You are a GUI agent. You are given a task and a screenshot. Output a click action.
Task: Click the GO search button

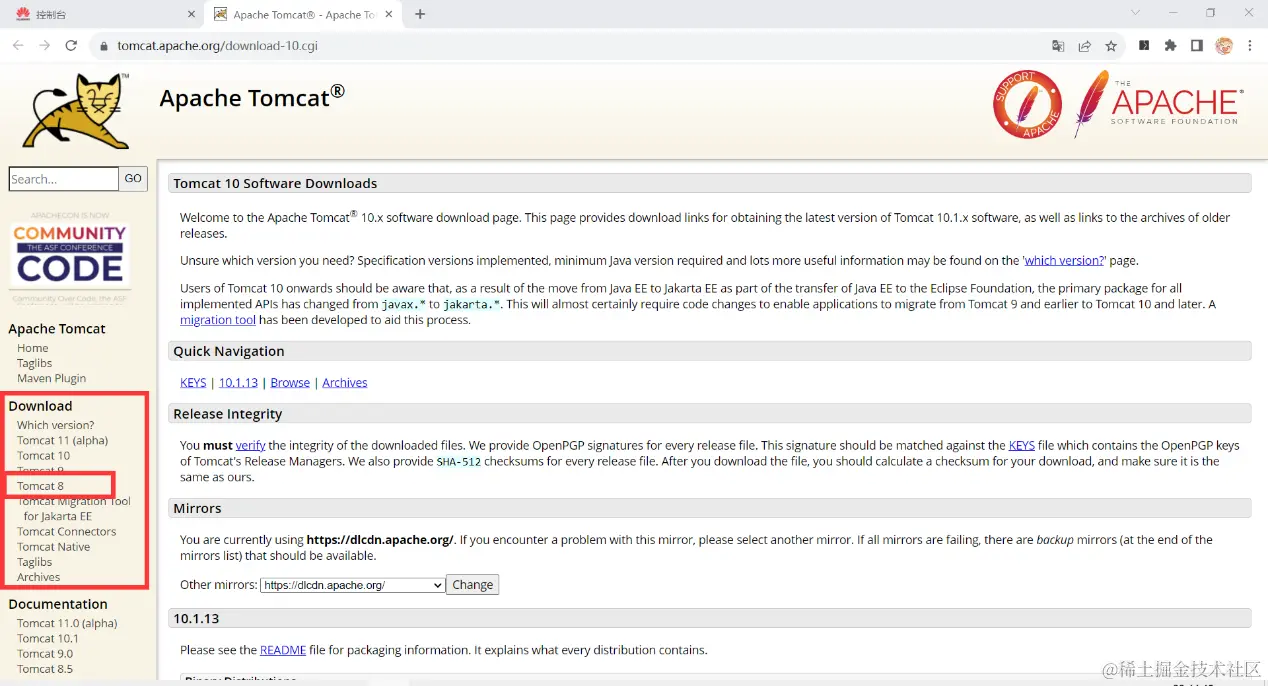click(133, 178)
